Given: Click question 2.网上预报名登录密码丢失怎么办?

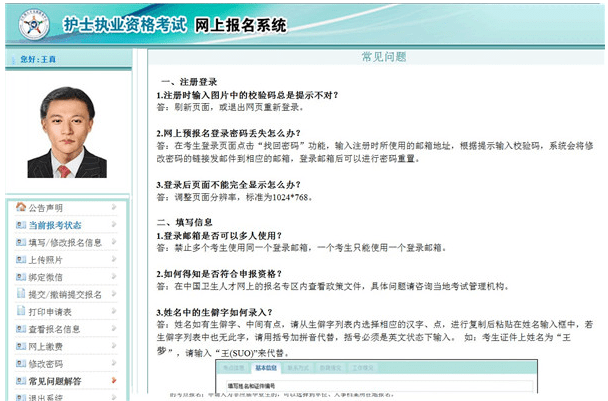Looking at the screenshot, I should pos(229,133).
